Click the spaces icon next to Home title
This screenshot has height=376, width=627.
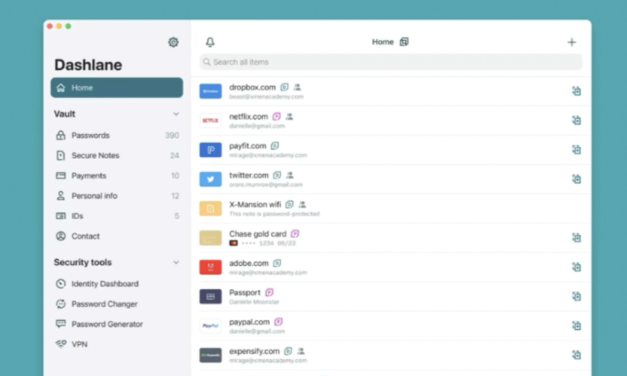tap(404, 42)
